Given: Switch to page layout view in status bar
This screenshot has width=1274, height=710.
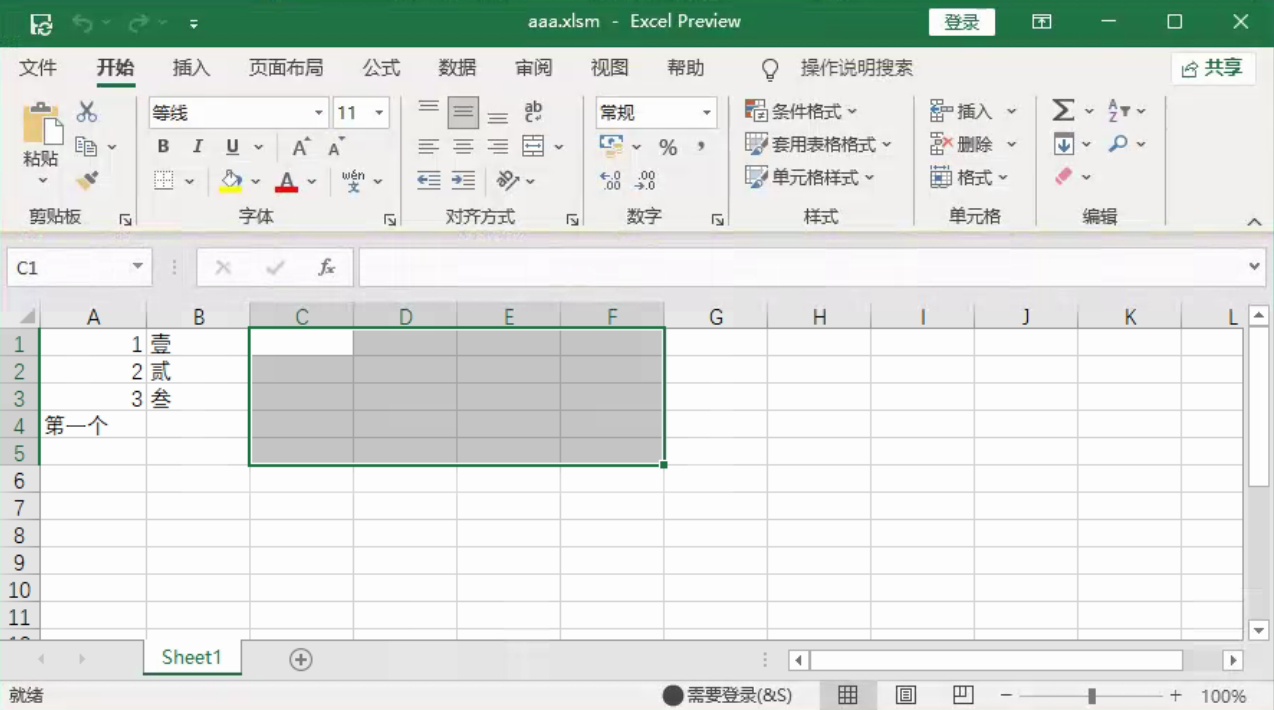Looking at the screenshot, I should pos(906,695).
